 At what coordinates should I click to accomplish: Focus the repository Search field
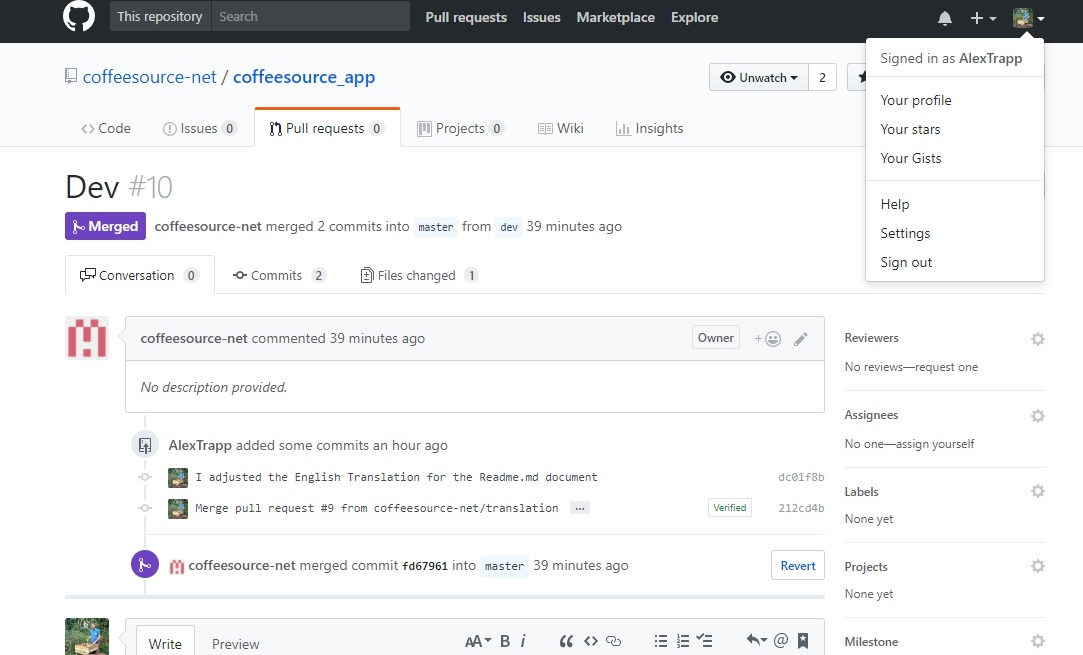click(310, 16)
